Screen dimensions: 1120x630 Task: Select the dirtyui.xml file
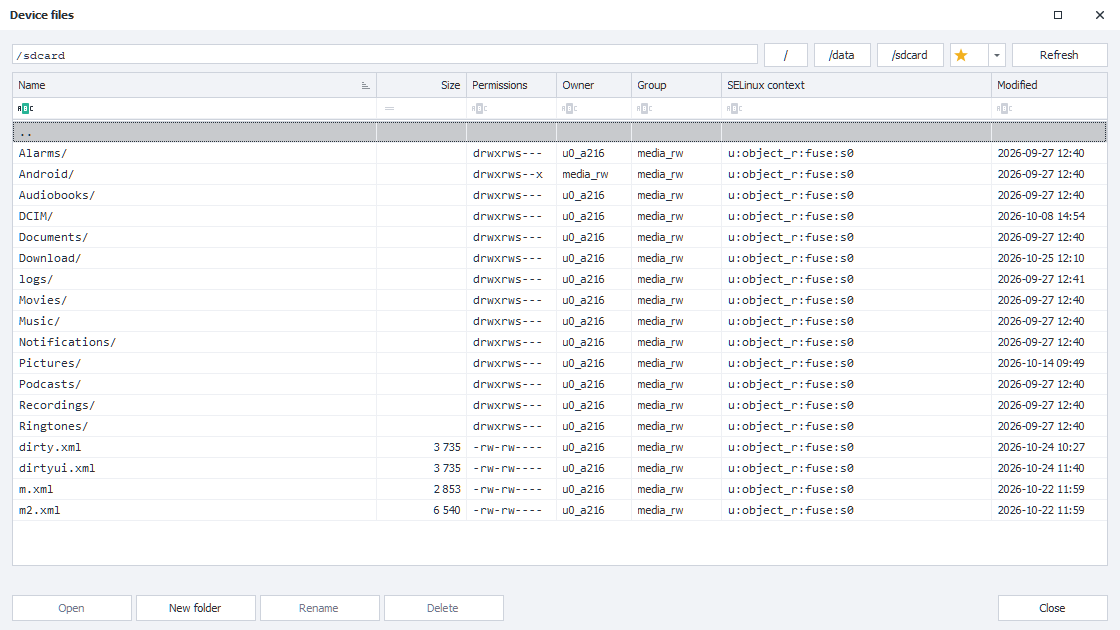coord(559,468)
